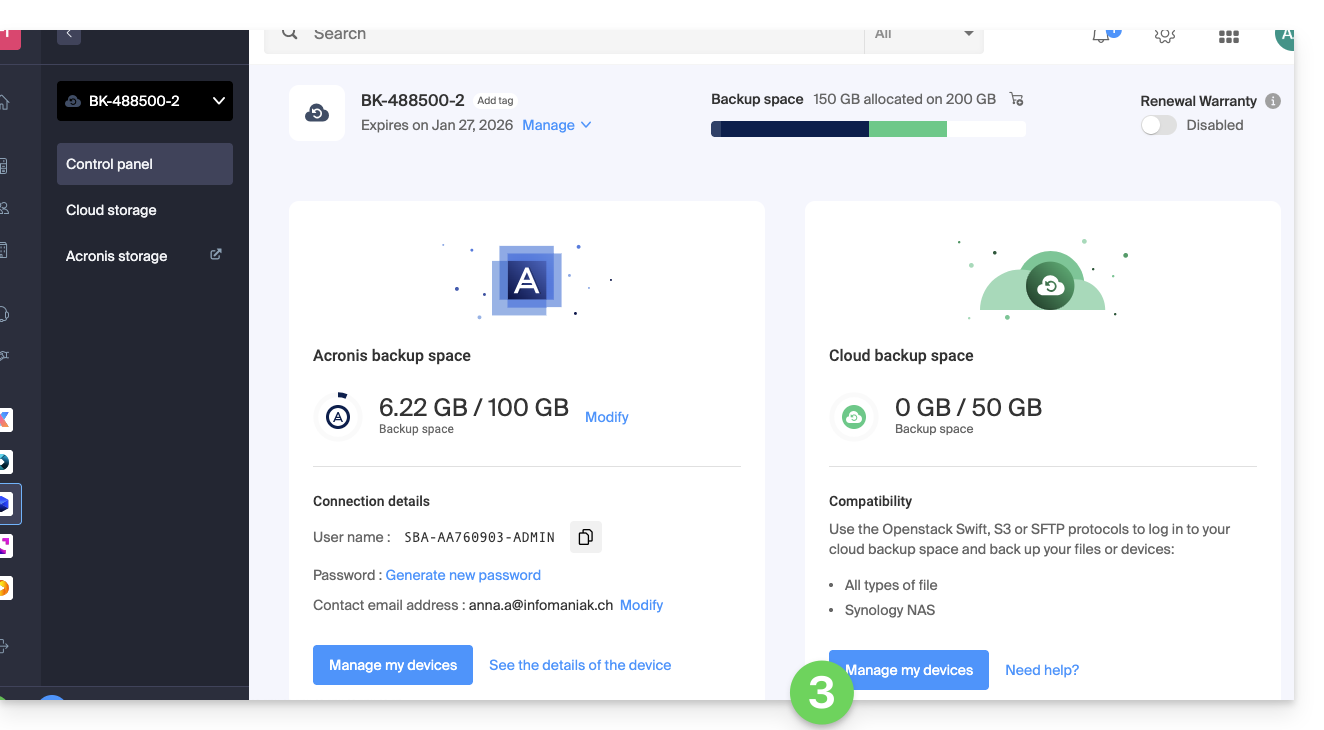Image resolution: width=1324 pixels, height=730 pixels.
Task: Click the Acronis usage ring icon
Action: (338, 416)
